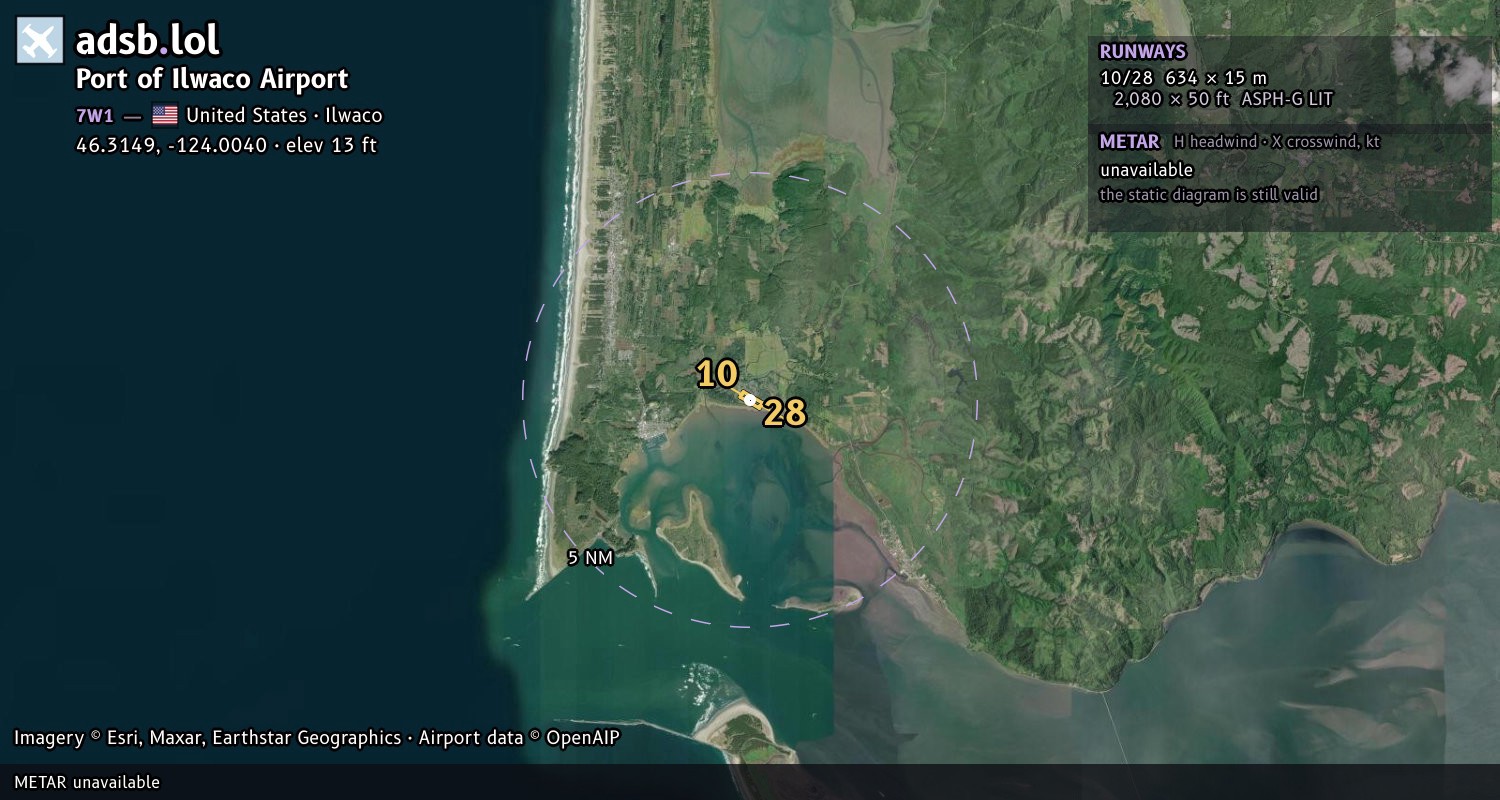Click the 'METAR unavailable' status bar message

click(x=87, y=782)
